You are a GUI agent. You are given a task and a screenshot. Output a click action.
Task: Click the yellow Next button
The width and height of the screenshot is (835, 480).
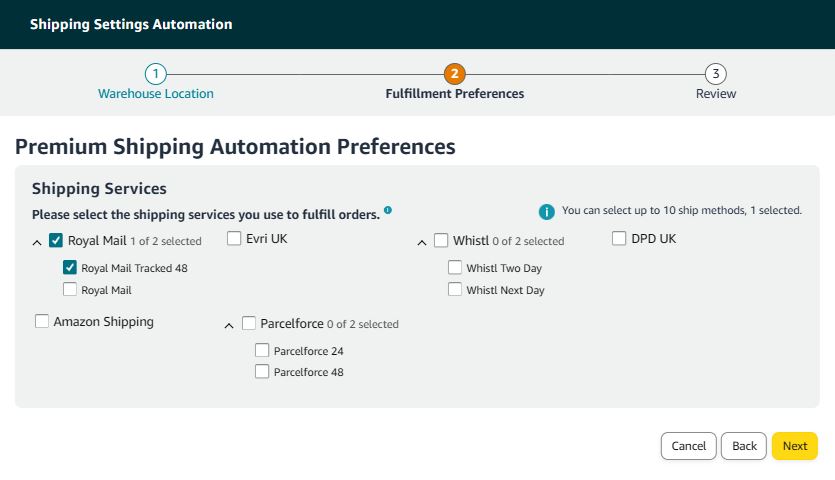click(x=795, y=446)
